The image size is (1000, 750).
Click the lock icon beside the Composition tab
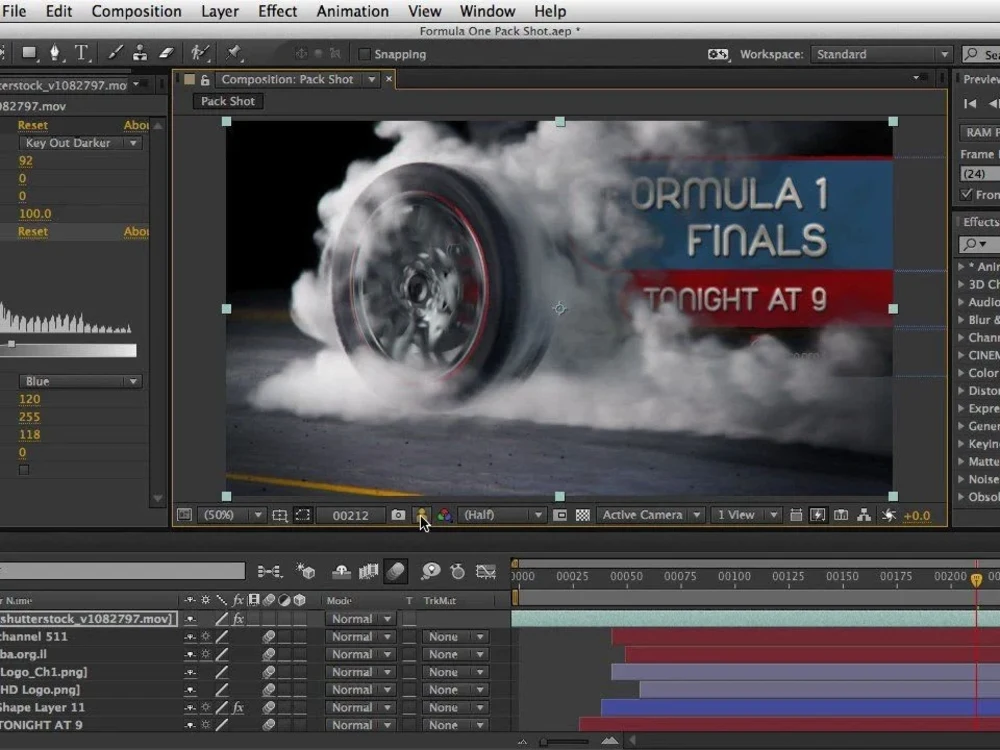tap(205, 80)
